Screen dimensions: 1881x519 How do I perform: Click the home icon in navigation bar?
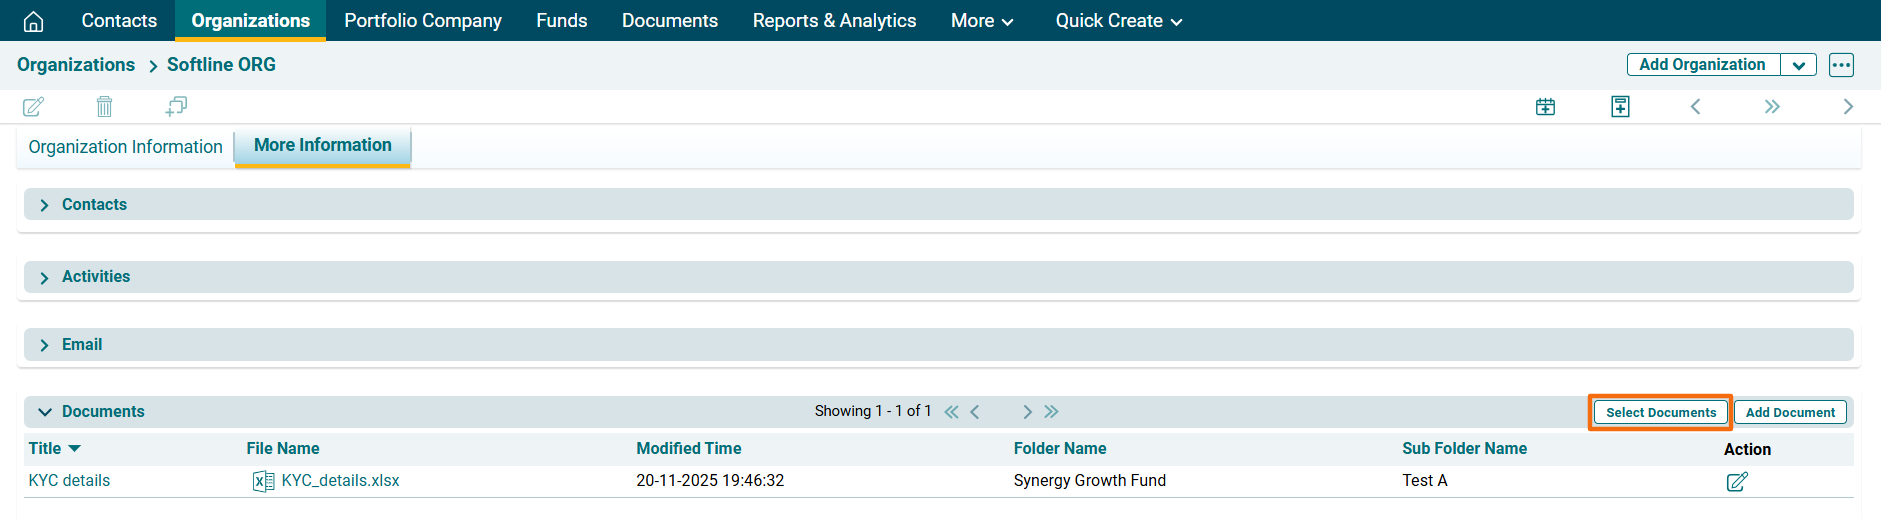tap(33, 21)
